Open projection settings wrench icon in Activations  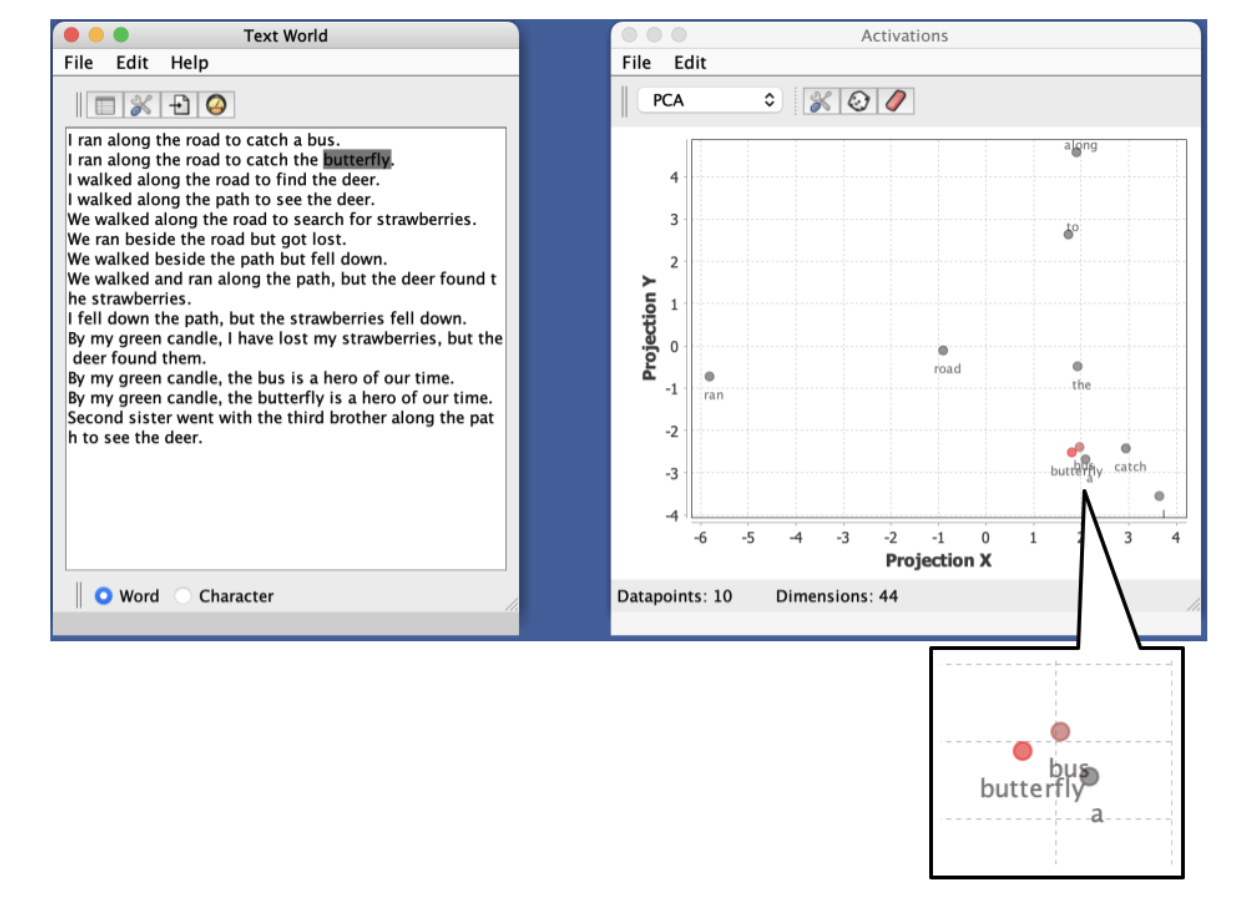pos(821,101)
